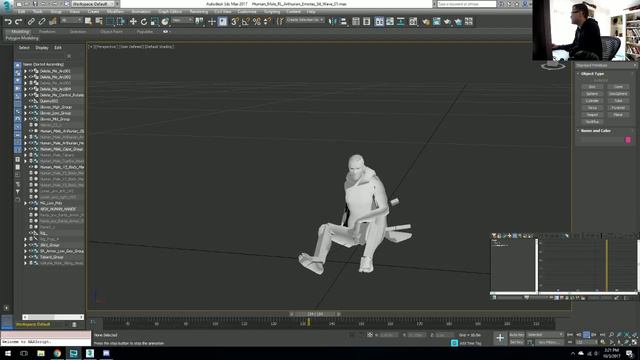Viewport: 640px width, 360px height.
Task: Toggle Angle Snap on main toolbar
Action: (x=246, y=22)
